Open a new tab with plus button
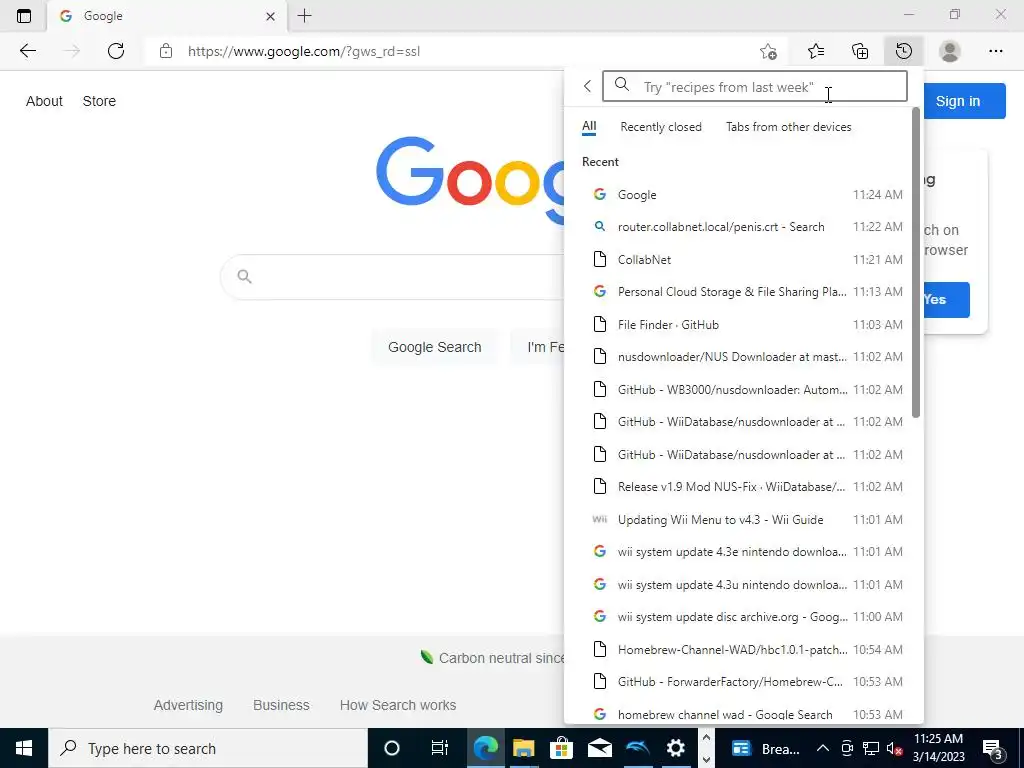This screenshot has width=1024, height=768. pyautogui.click(x=304, y=16)
